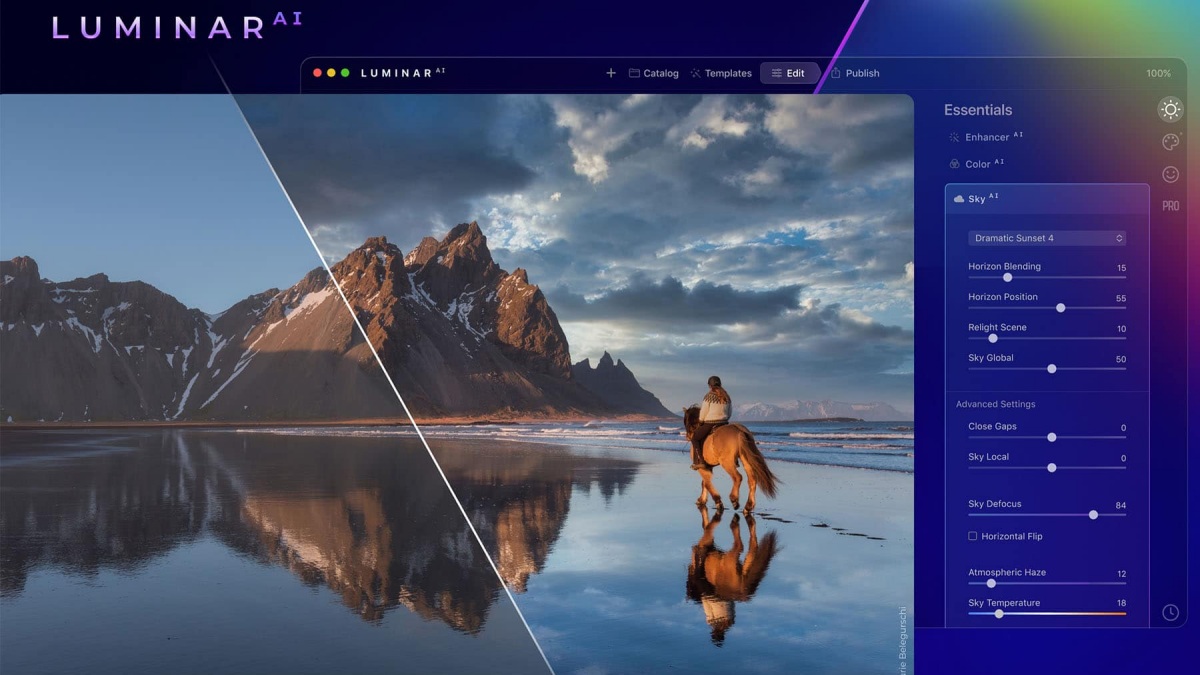
Task: Open the Essentials sun icon tools
Action: click(1169, 110)
